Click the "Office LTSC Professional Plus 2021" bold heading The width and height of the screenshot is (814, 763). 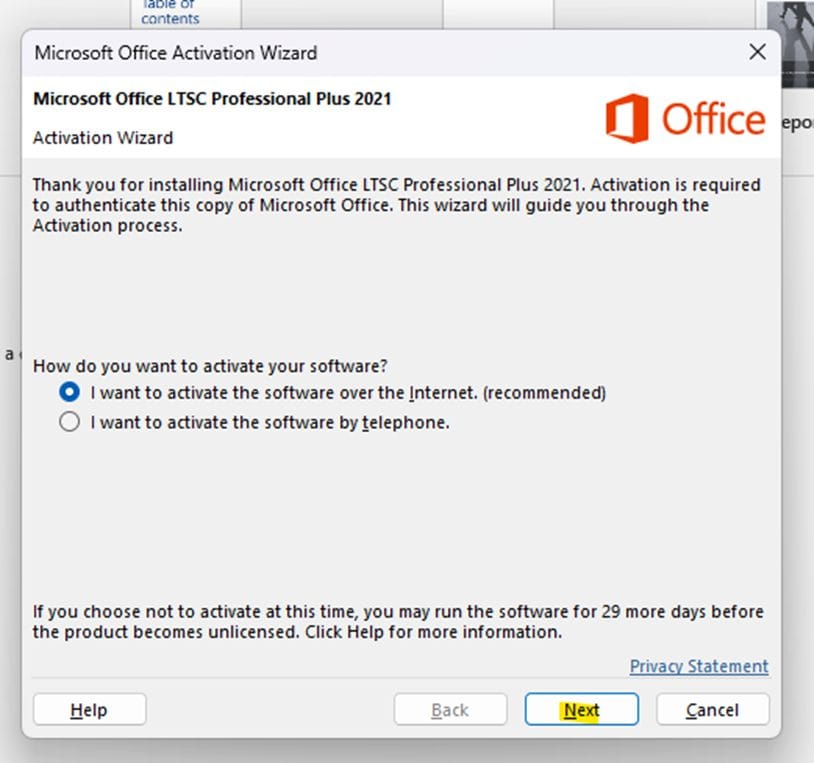point(212,99)
